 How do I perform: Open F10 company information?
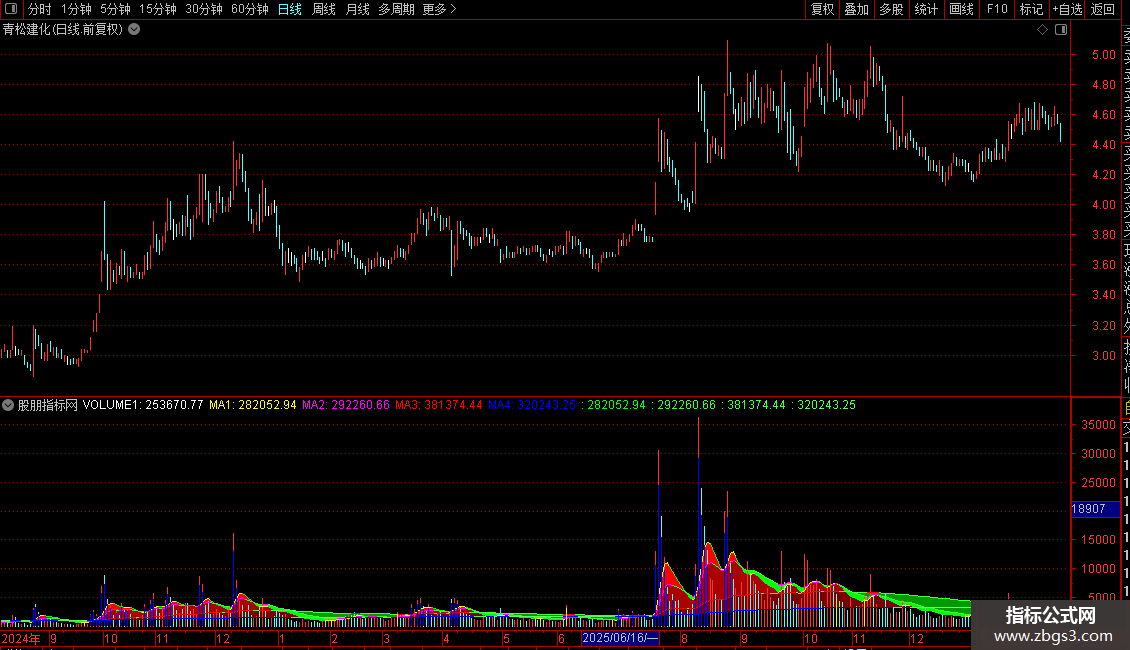[997, 9]
